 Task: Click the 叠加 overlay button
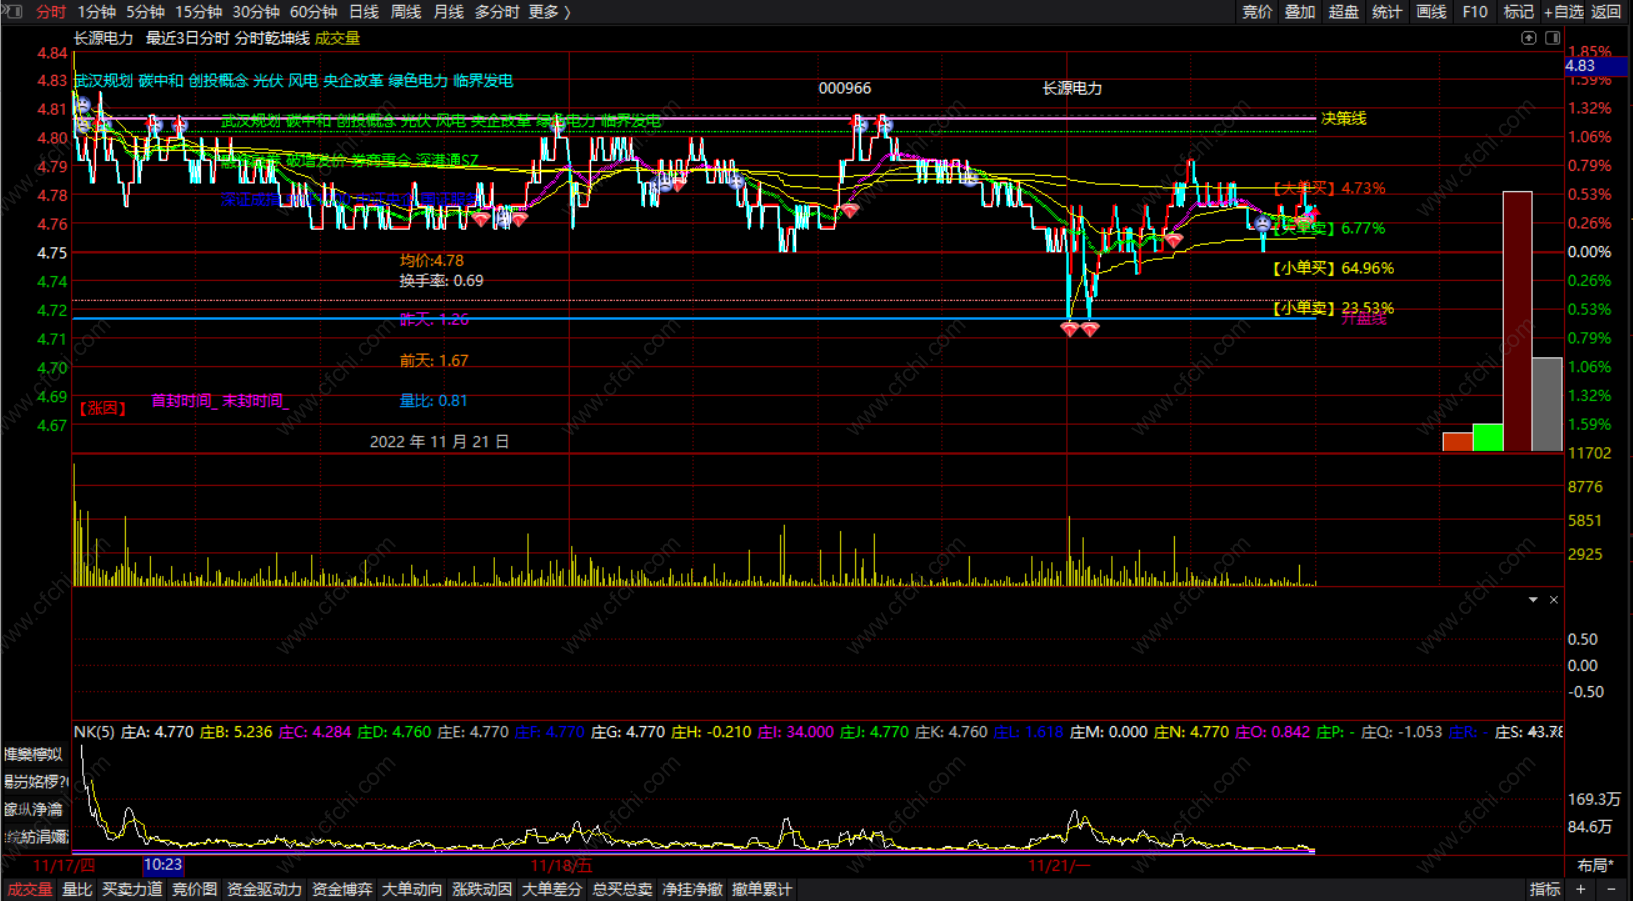(x=1300, y=12)
